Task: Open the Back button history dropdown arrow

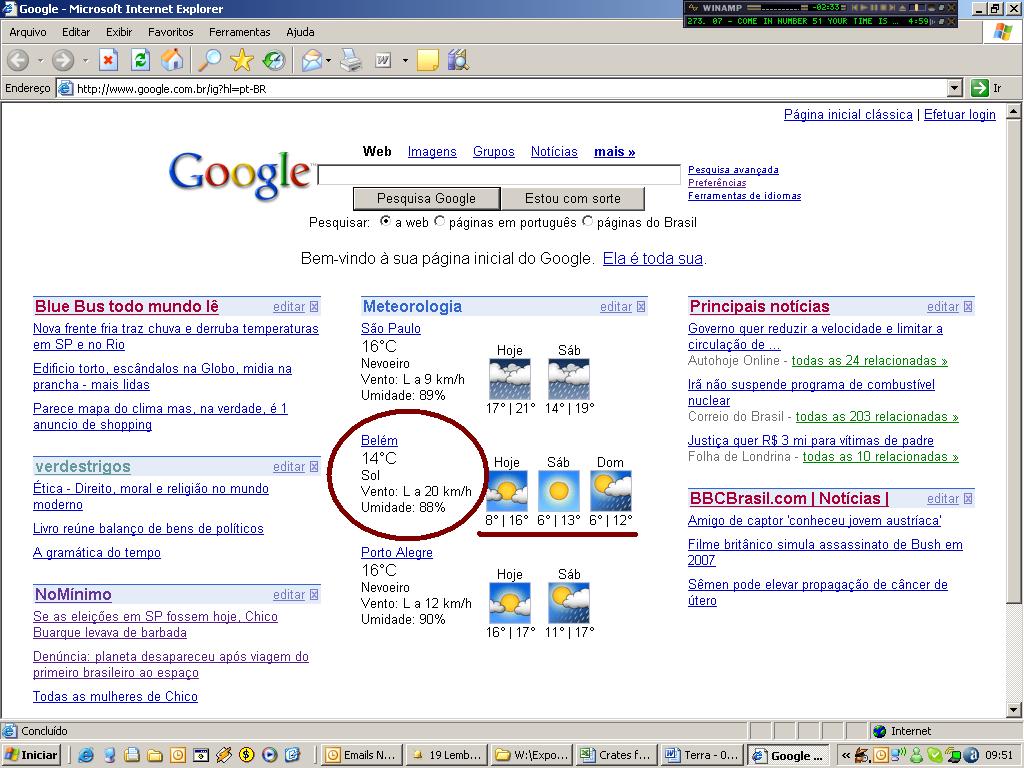Action: click(40, 61)
